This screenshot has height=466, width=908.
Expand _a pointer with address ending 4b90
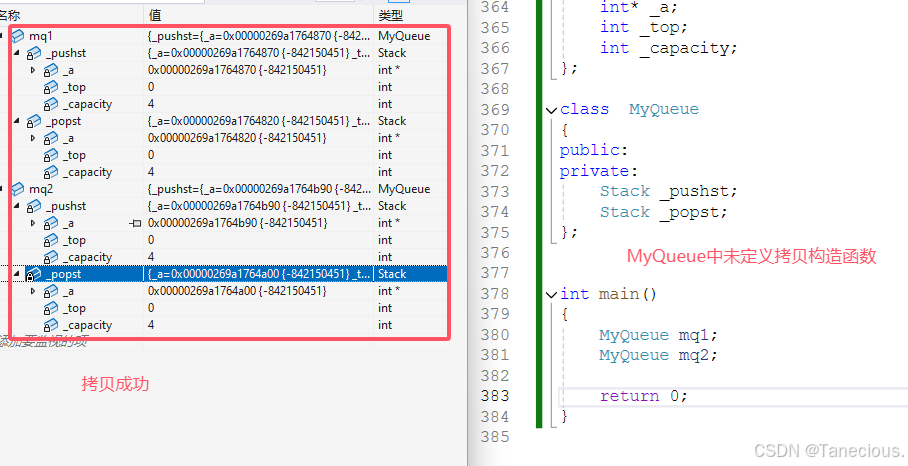pos(33,223)
